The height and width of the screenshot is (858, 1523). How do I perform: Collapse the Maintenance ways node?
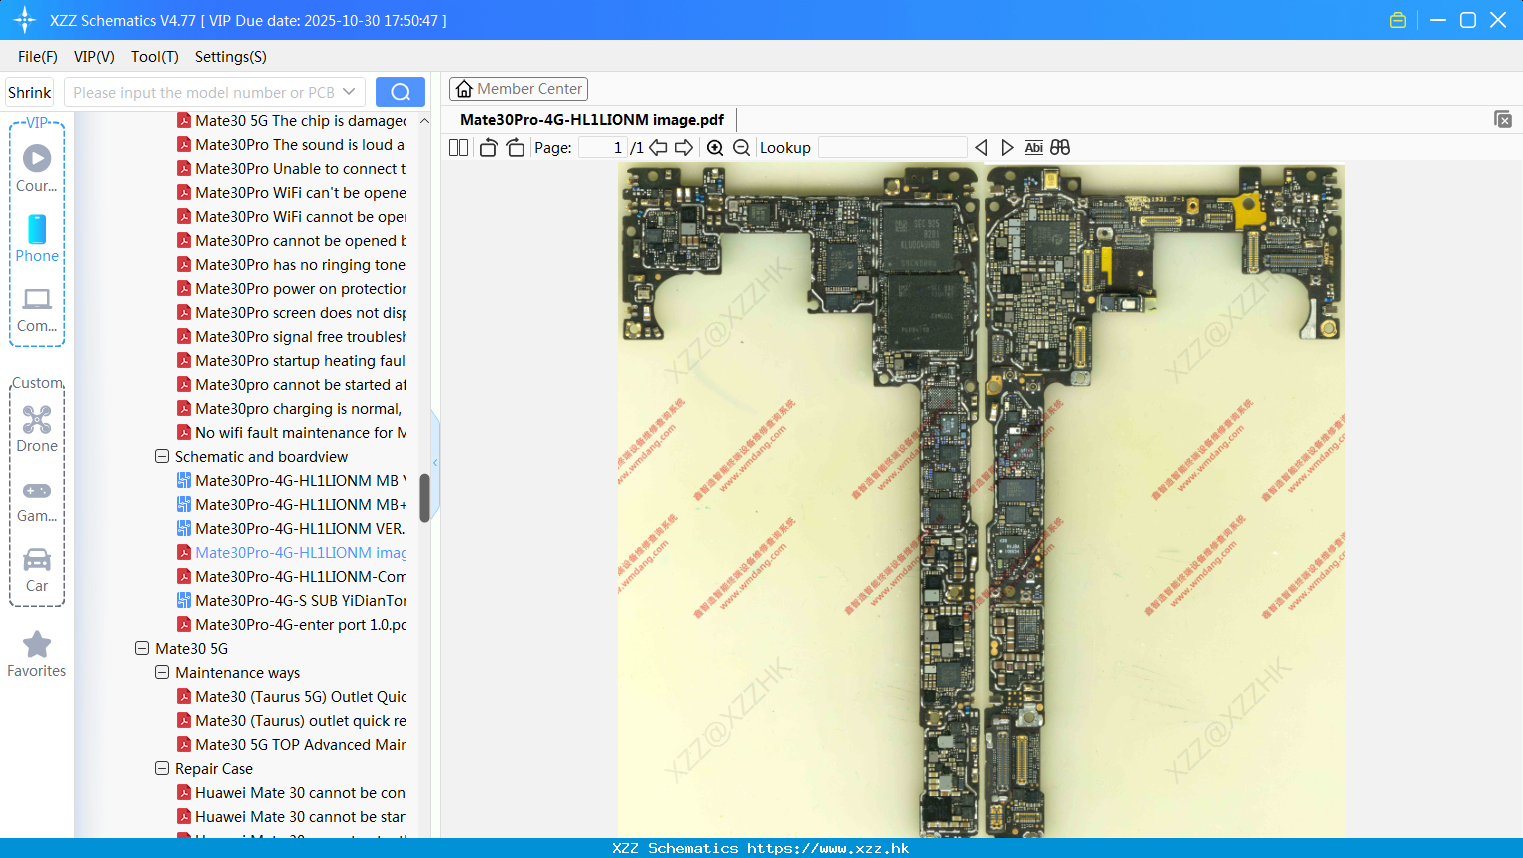tap(162, 672)
